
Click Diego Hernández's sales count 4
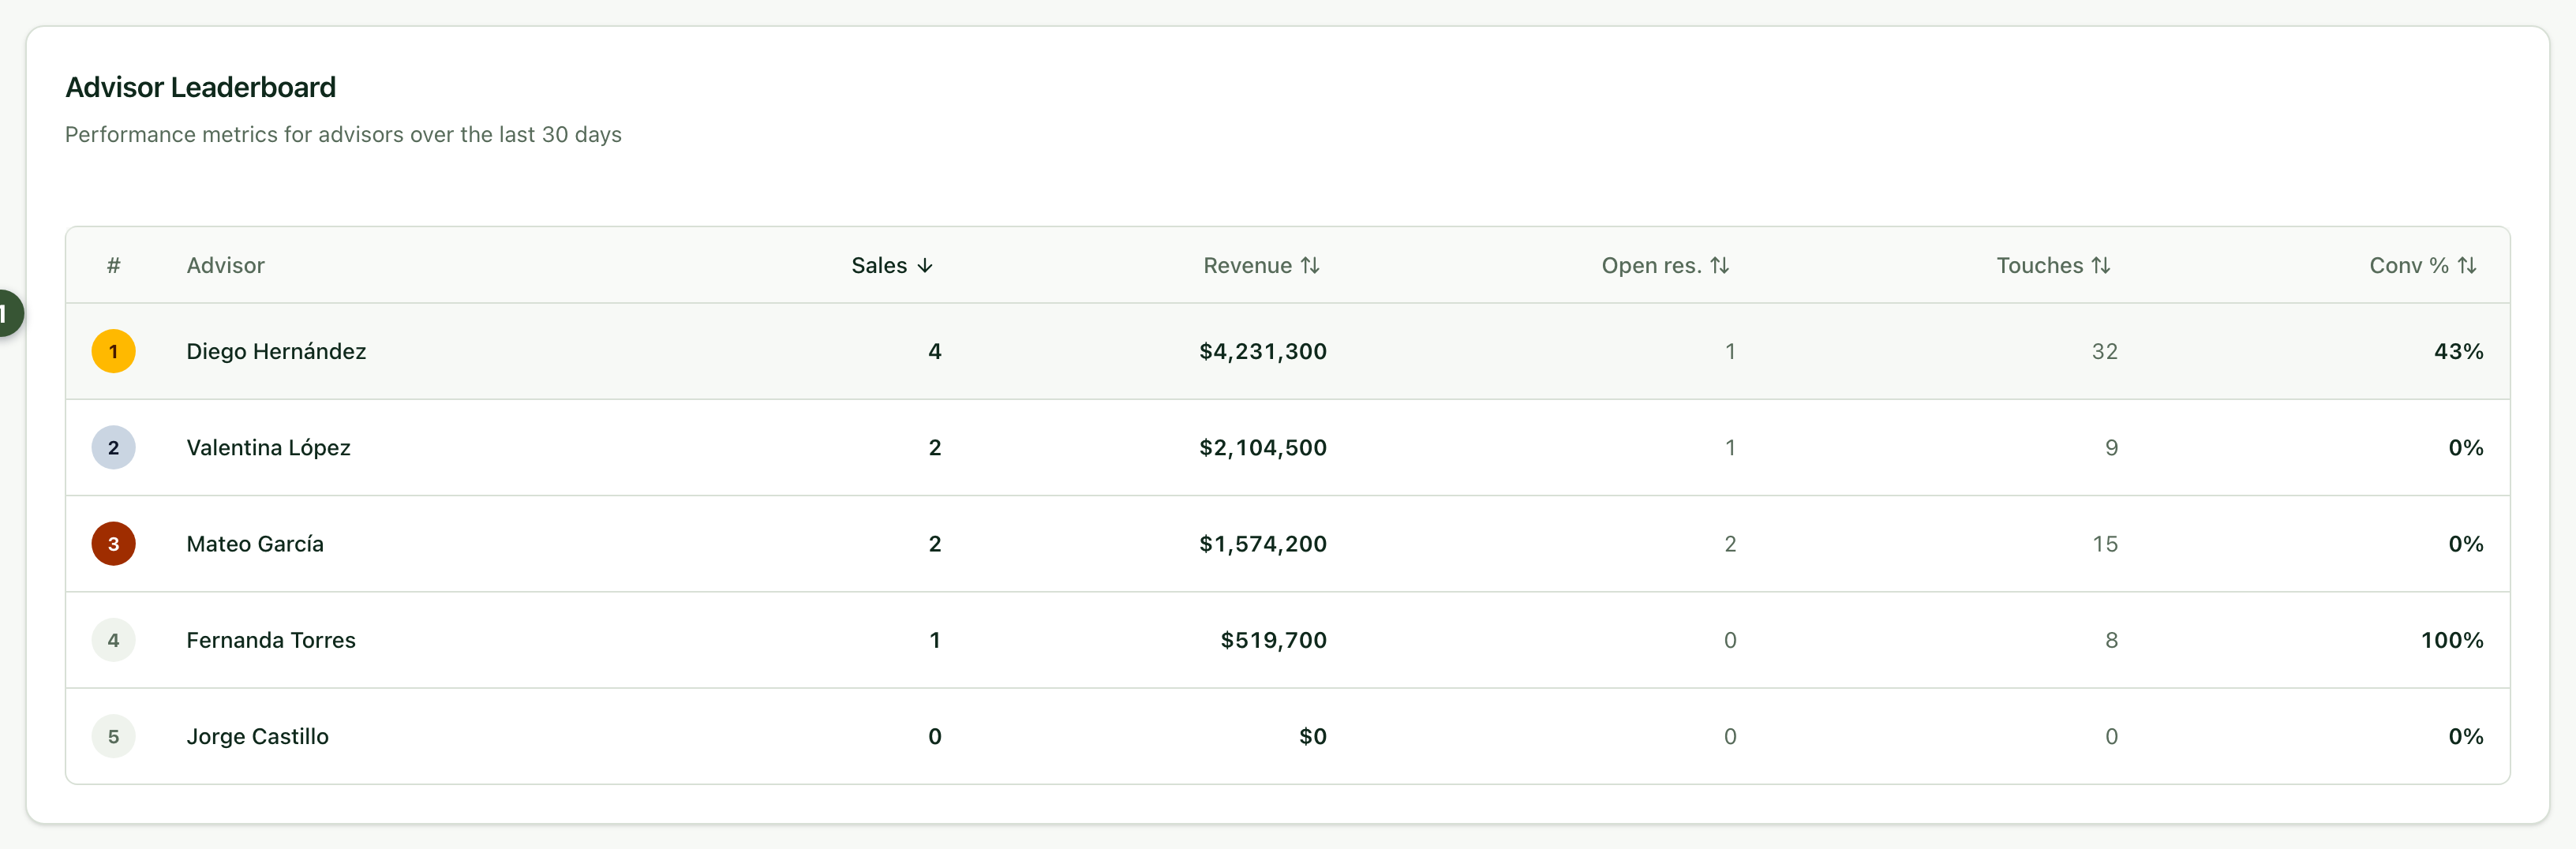click(x=934, y=351)
